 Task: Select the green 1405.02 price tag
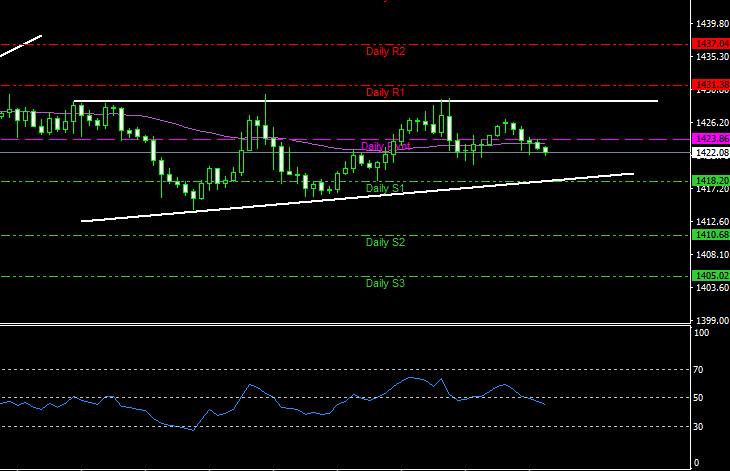point(711,276)
